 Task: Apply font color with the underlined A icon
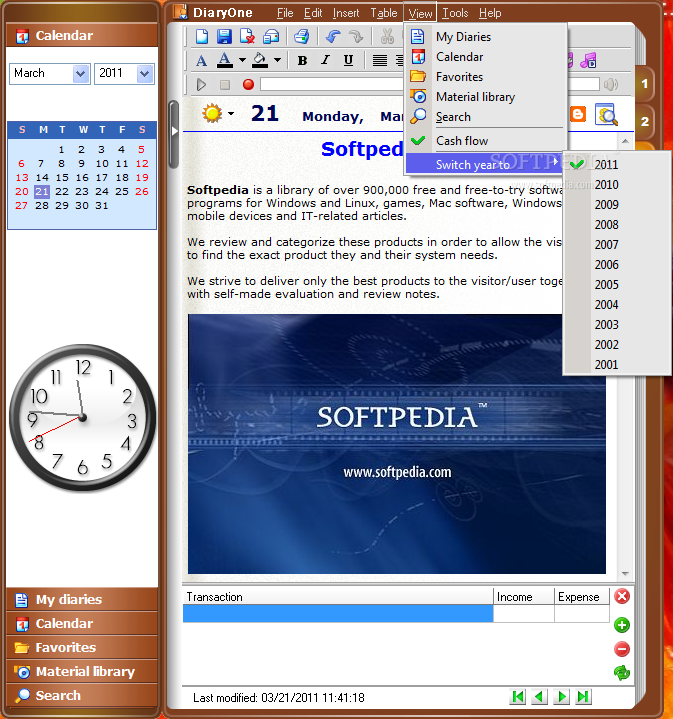[x=224, y=60]
